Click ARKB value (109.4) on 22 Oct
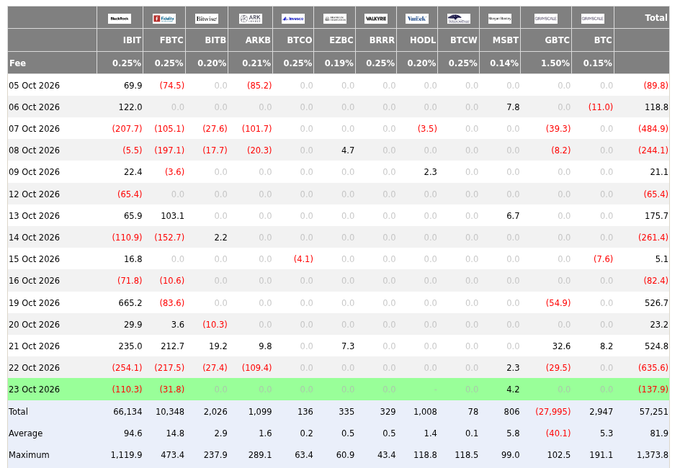Image resolution: width=680 pixels, height=468 pixels. (x=257, y=368)
